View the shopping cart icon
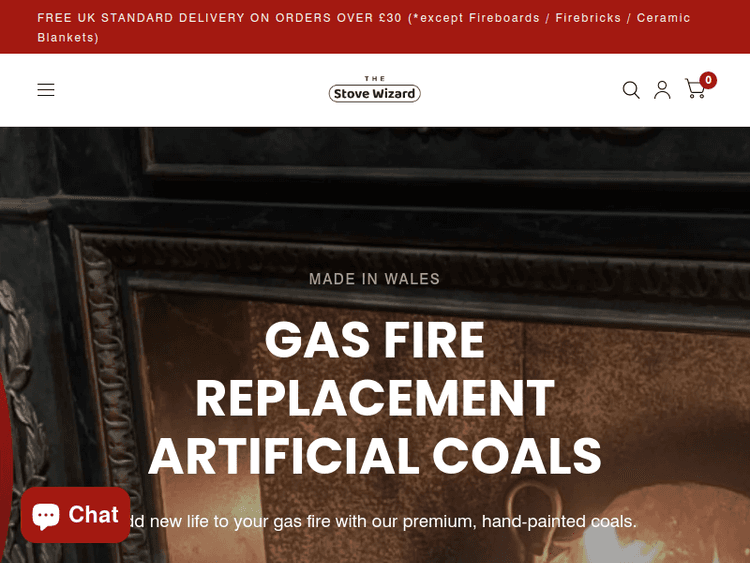Screen dimensions: 750x563 (x=695, y=88)
